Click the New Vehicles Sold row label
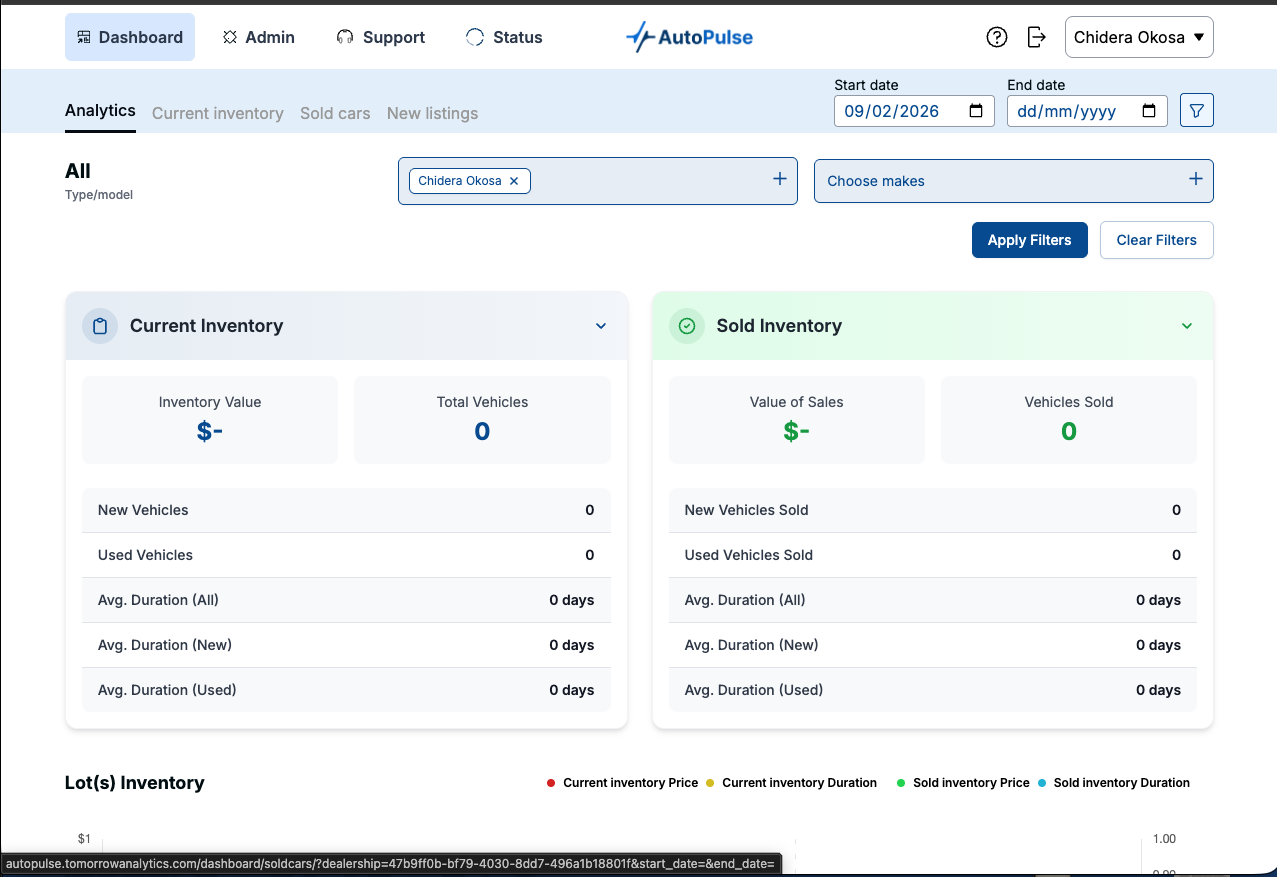Screen dimensions: 1277x877 [x=747, y=510]
